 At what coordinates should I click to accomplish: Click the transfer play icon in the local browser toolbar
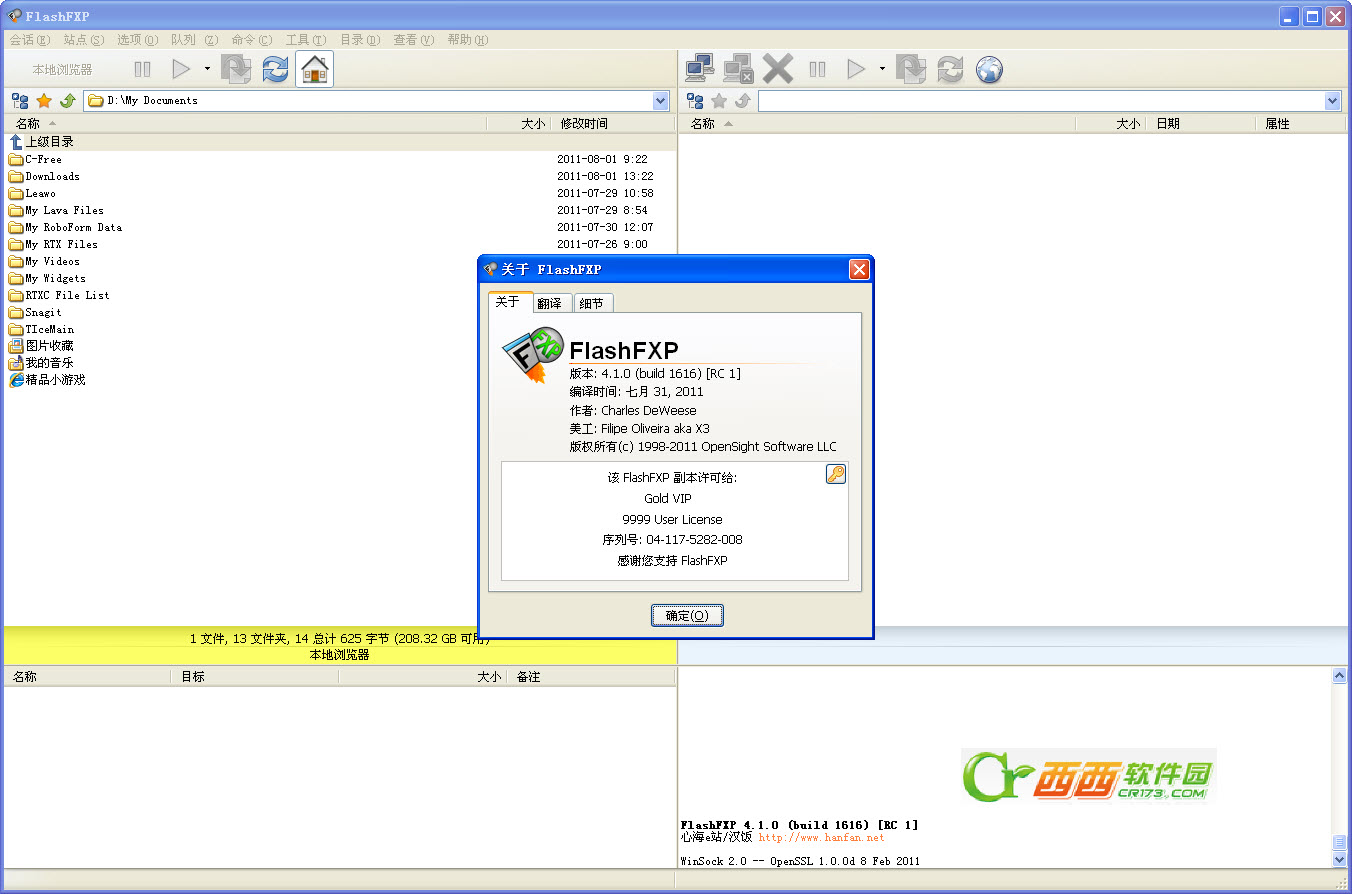point(181,69)
